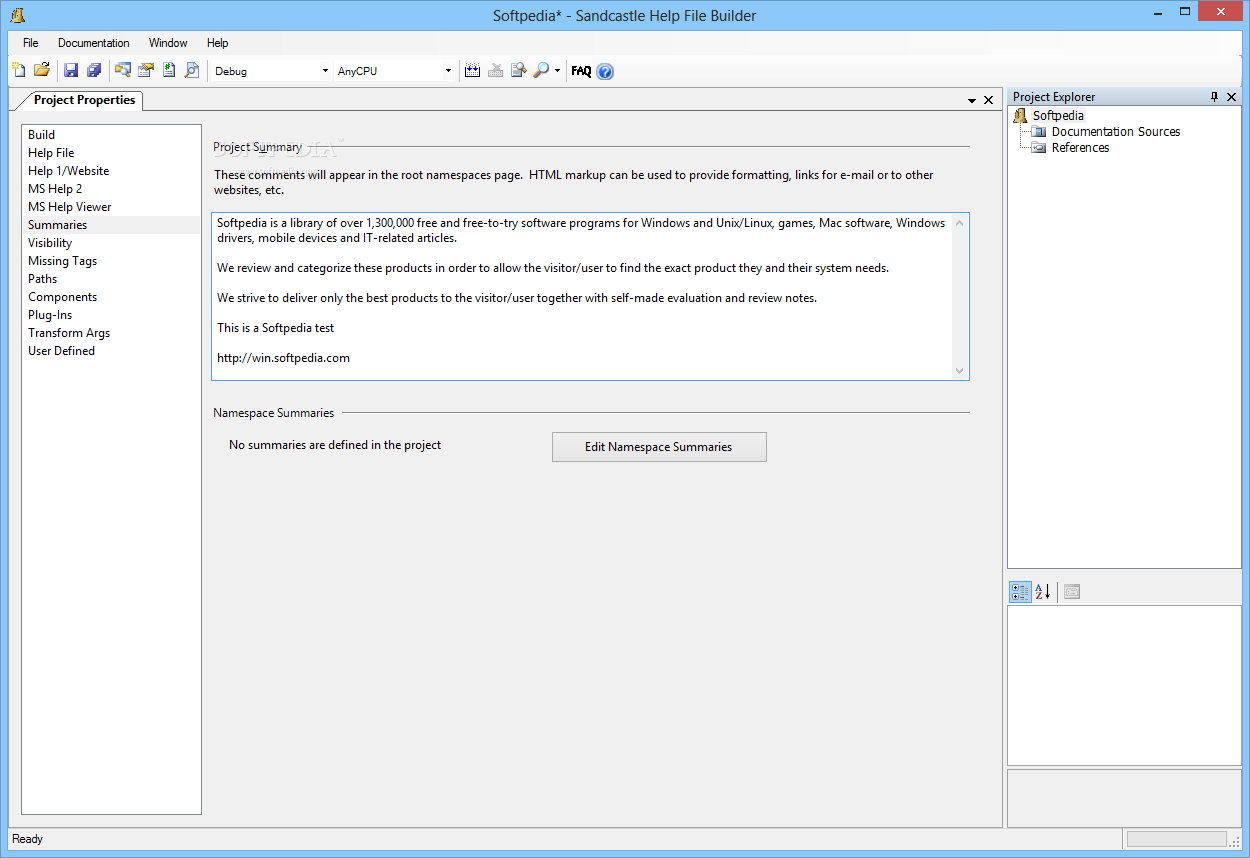Click the Open Project folder icon
Screen dimensions: 1250x858
[42, 70]
